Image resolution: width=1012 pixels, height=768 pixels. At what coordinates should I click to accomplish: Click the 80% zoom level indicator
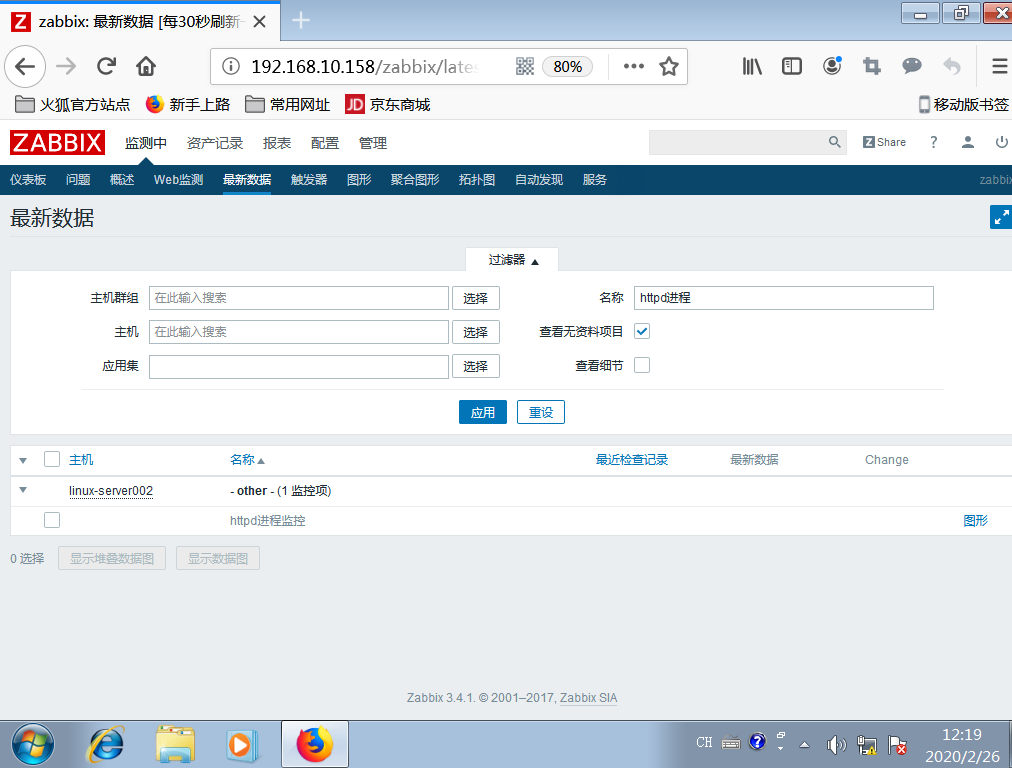pos(567,66)
